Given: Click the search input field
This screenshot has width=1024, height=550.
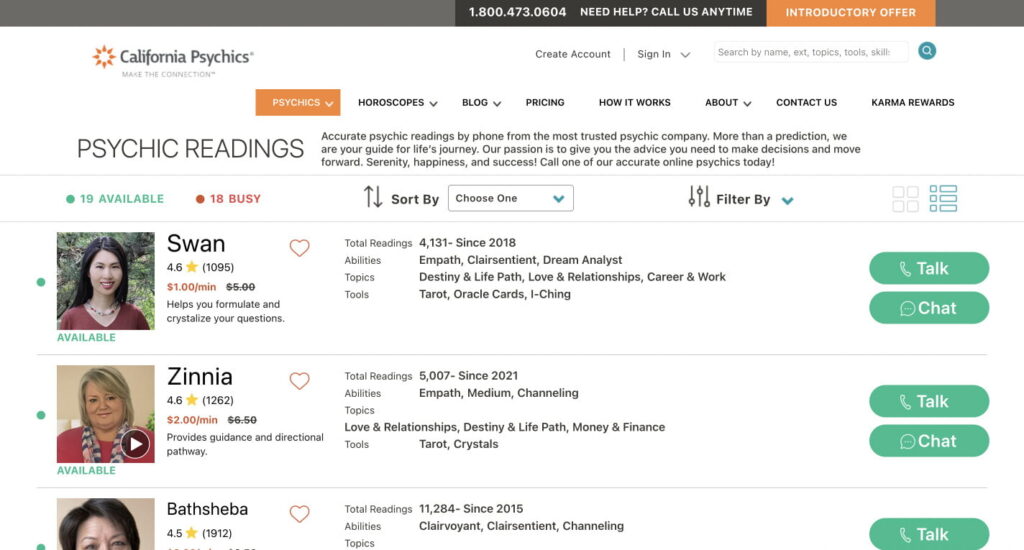Looking at the screenshot, I should (811, 52).
